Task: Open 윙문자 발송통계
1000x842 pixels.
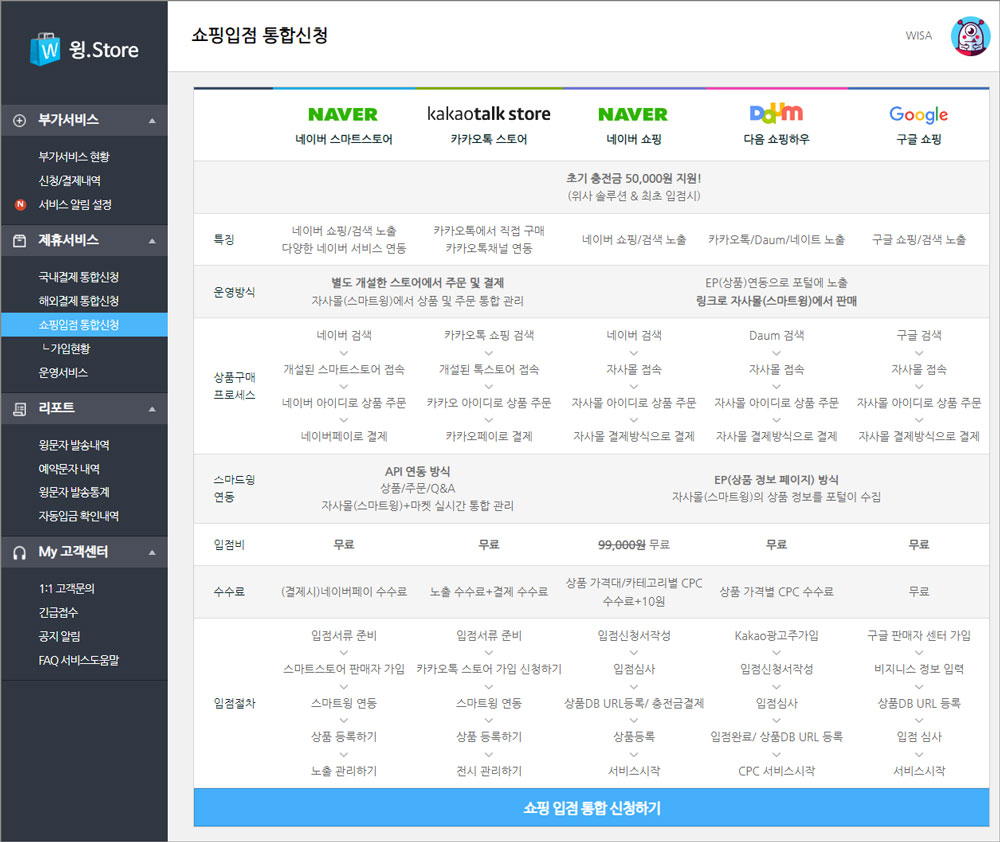Action: click(x=74, y=492)
